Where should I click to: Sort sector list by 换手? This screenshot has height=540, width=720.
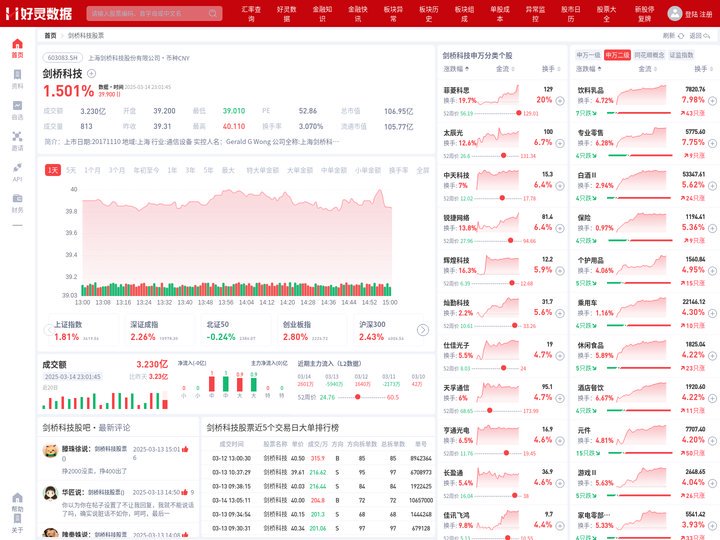click(703, 69)
